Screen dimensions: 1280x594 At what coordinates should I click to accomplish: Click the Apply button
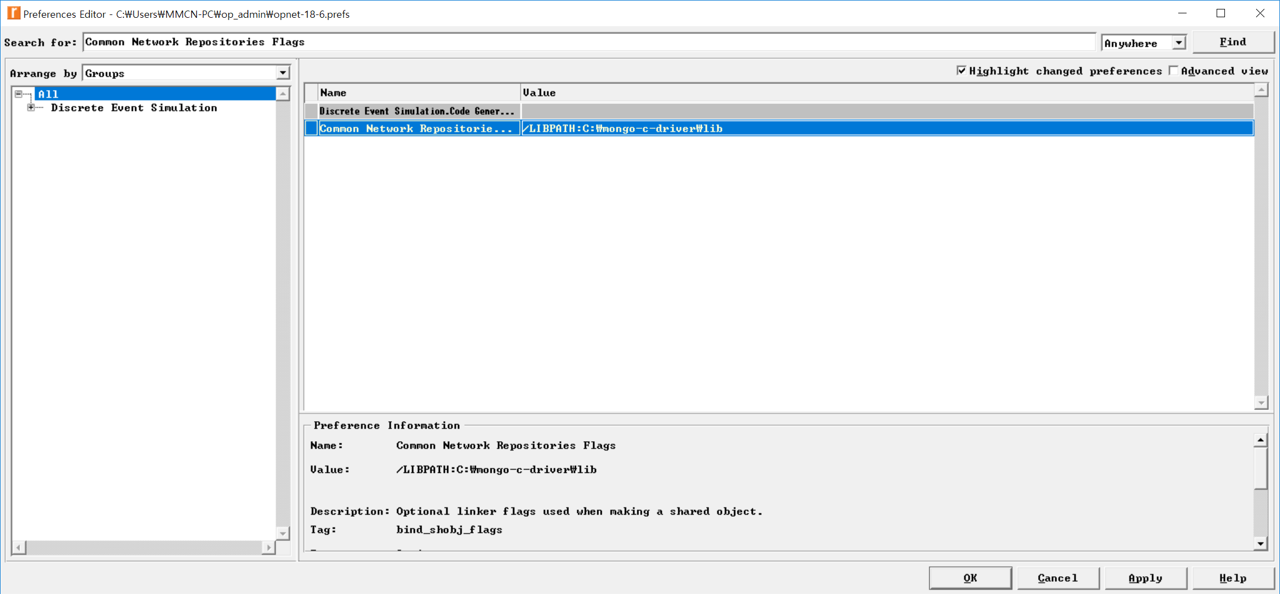1145,577
